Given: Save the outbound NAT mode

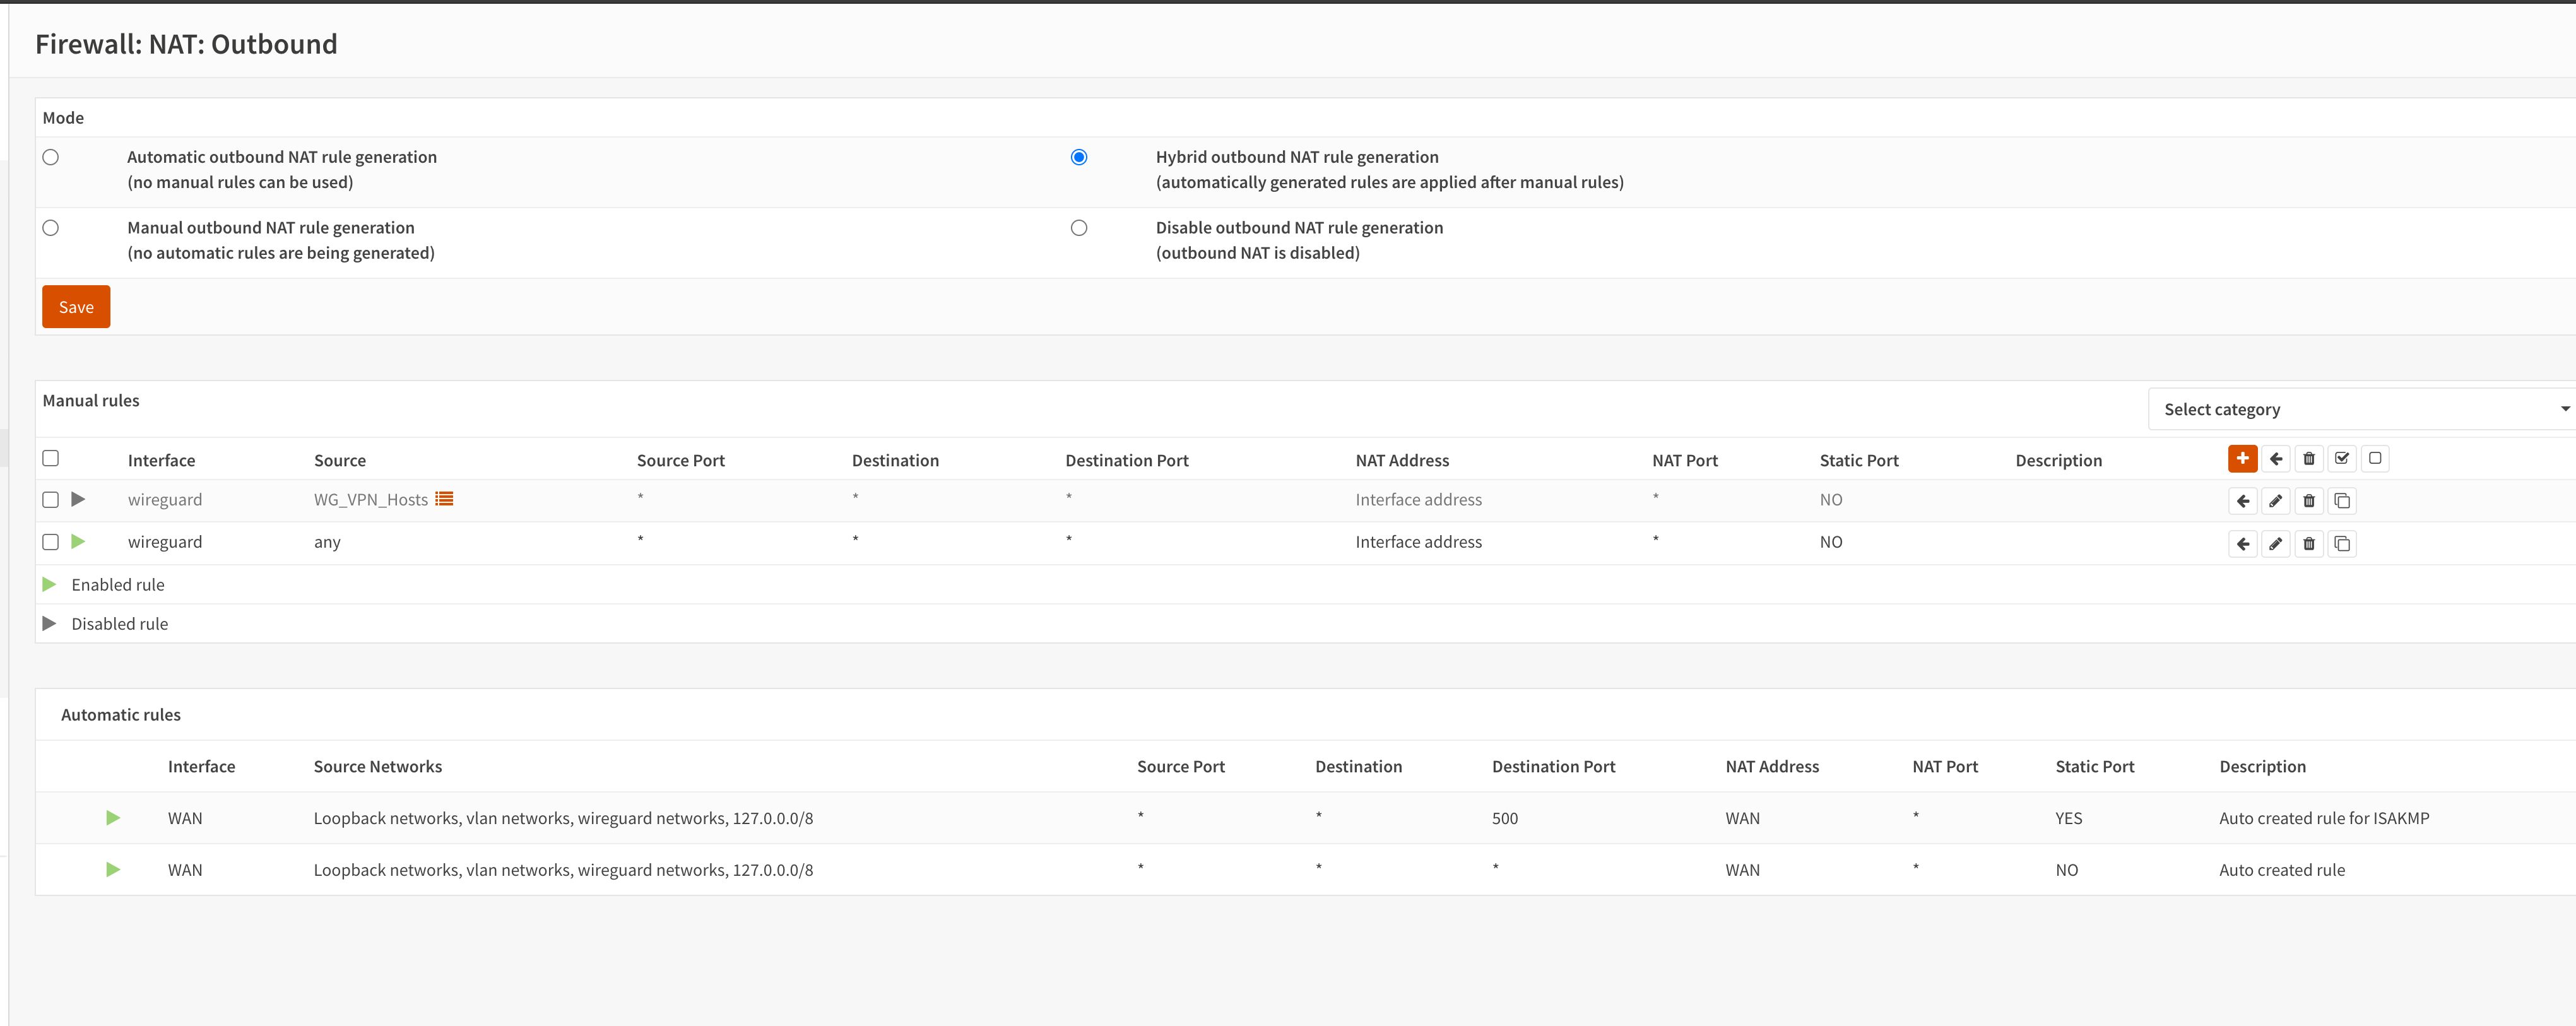Looking at the screenshot, I should [x=76, y=307].
